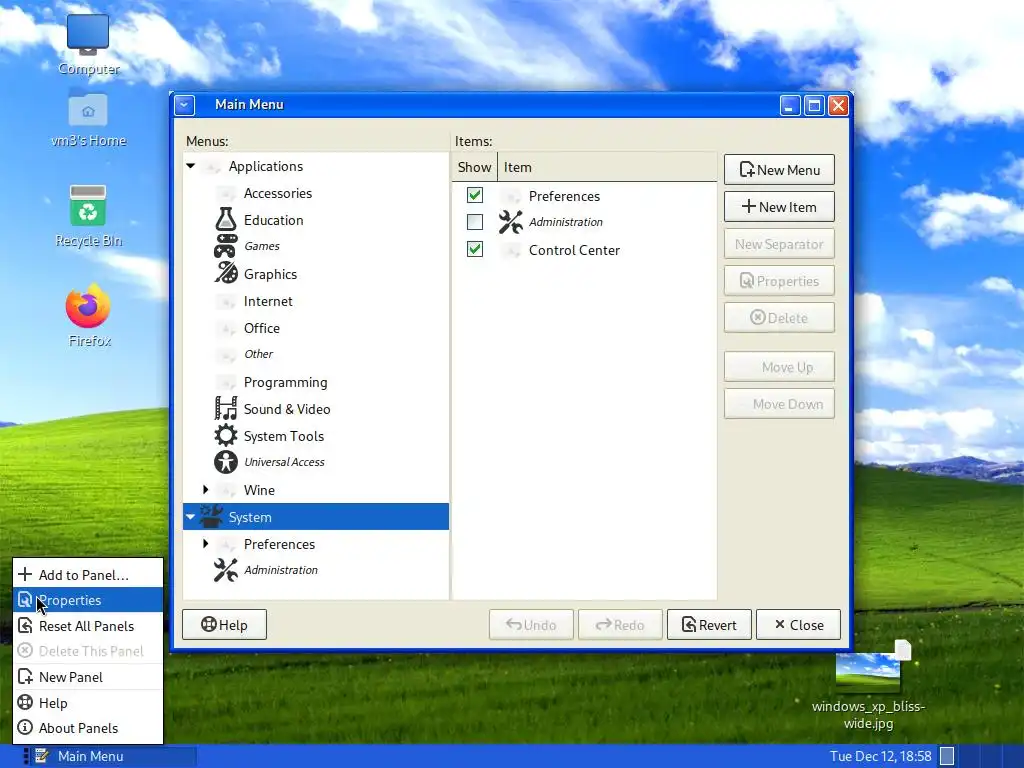Select New Panel menu entry
The width and height of the screenshot is (1024, 768).
pyautogui.click(x=88, y=677)
